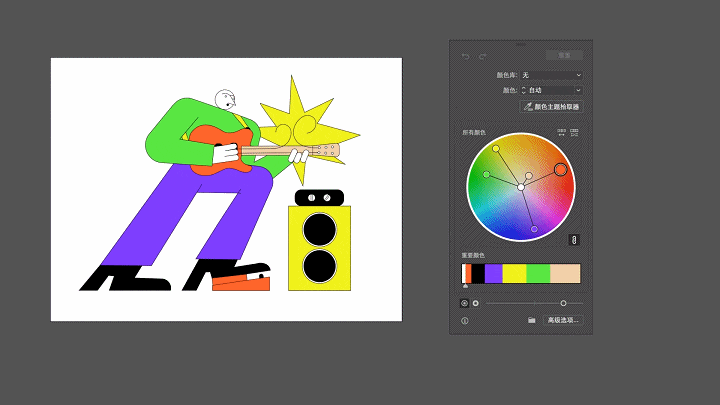
Task: Click the folder icon to save colors
Action: [532, 321]
